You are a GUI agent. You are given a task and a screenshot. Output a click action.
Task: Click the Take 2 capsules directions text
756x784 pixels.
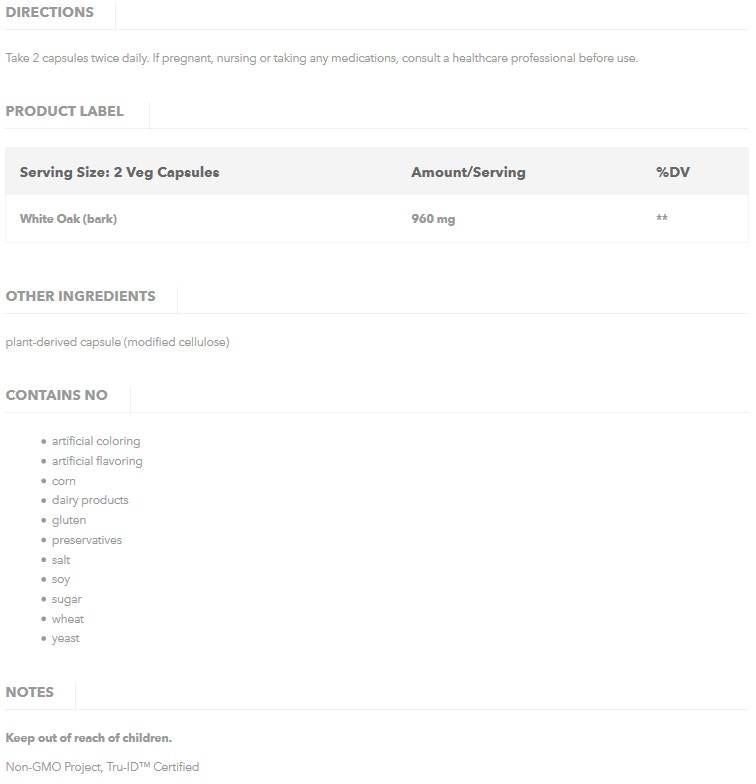pyautogui.click(x=321, y=58)
